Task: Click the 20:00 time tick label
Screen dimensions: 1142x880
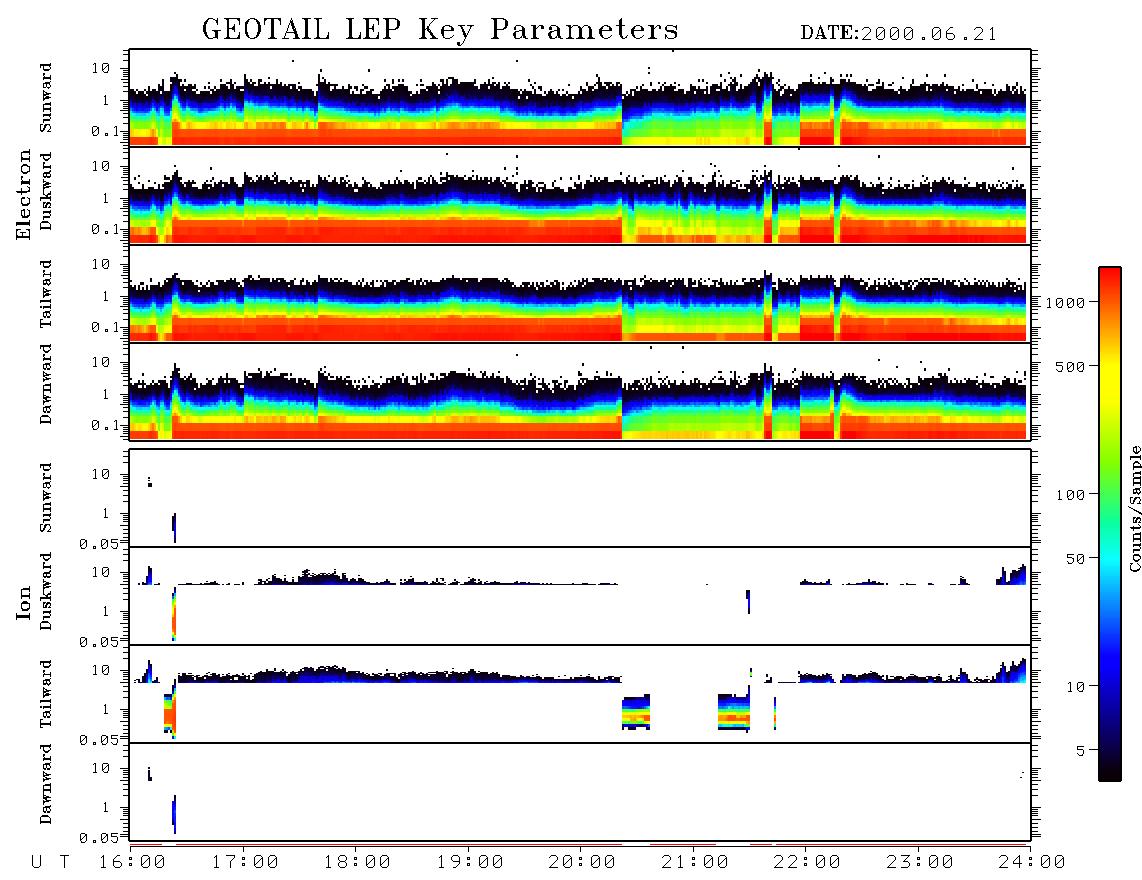Action: click(582, 863)
